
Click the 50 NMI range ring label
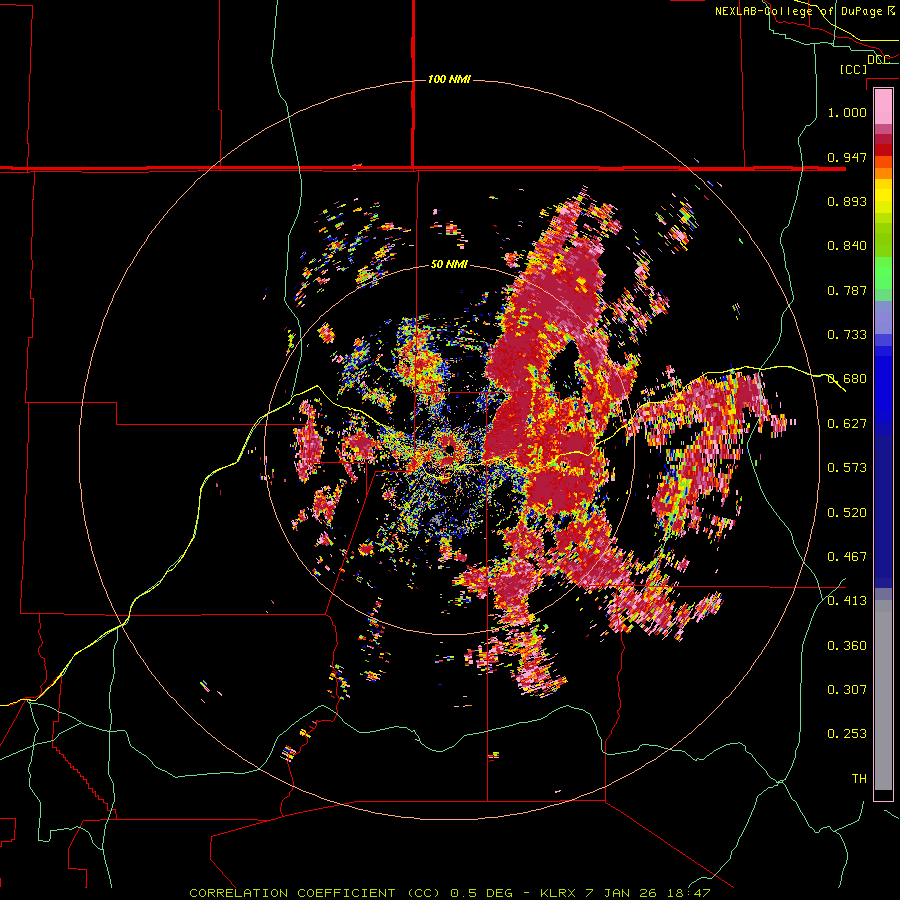click(x=449, y=264)
